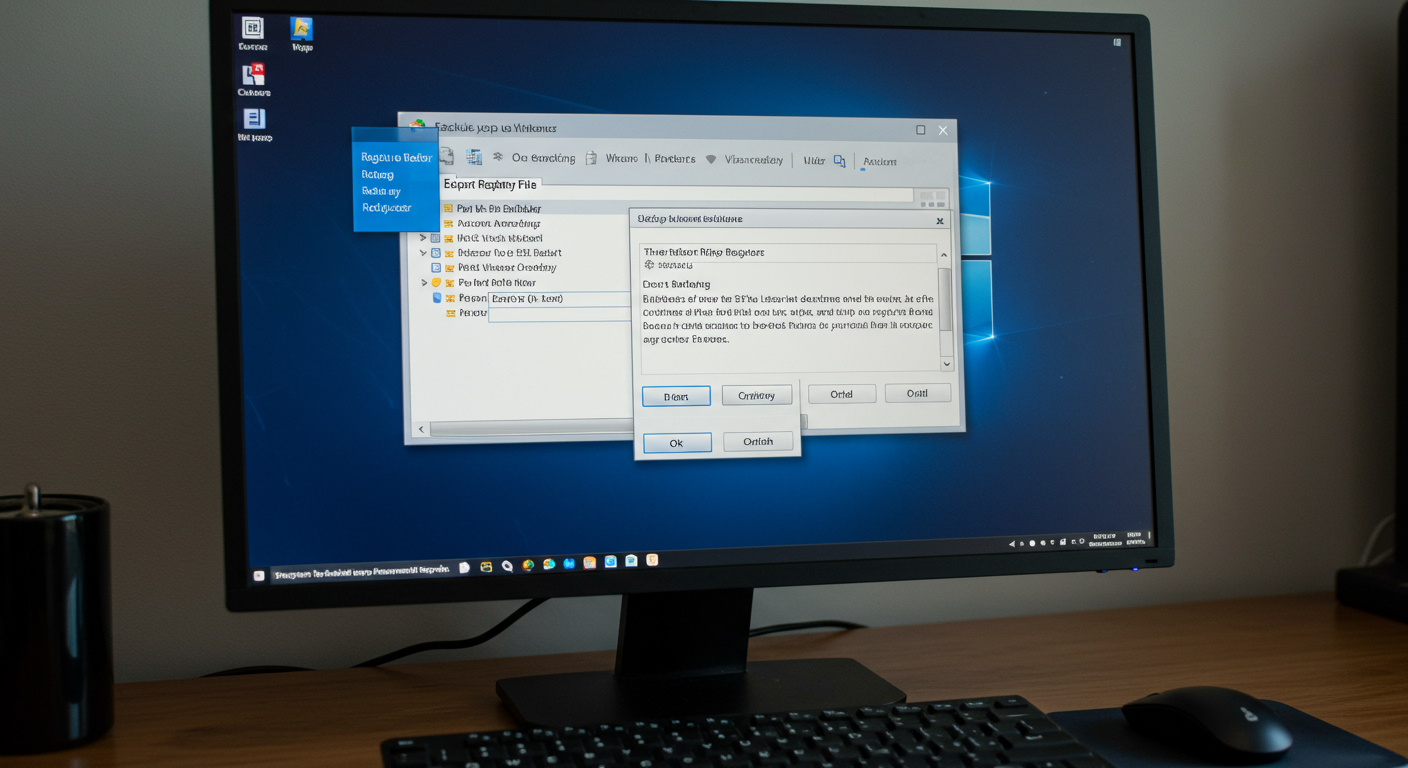Click the blue grid icon in the toolbar
Image resolution: width=1408 pixels, height=768 pixels.
474,157
